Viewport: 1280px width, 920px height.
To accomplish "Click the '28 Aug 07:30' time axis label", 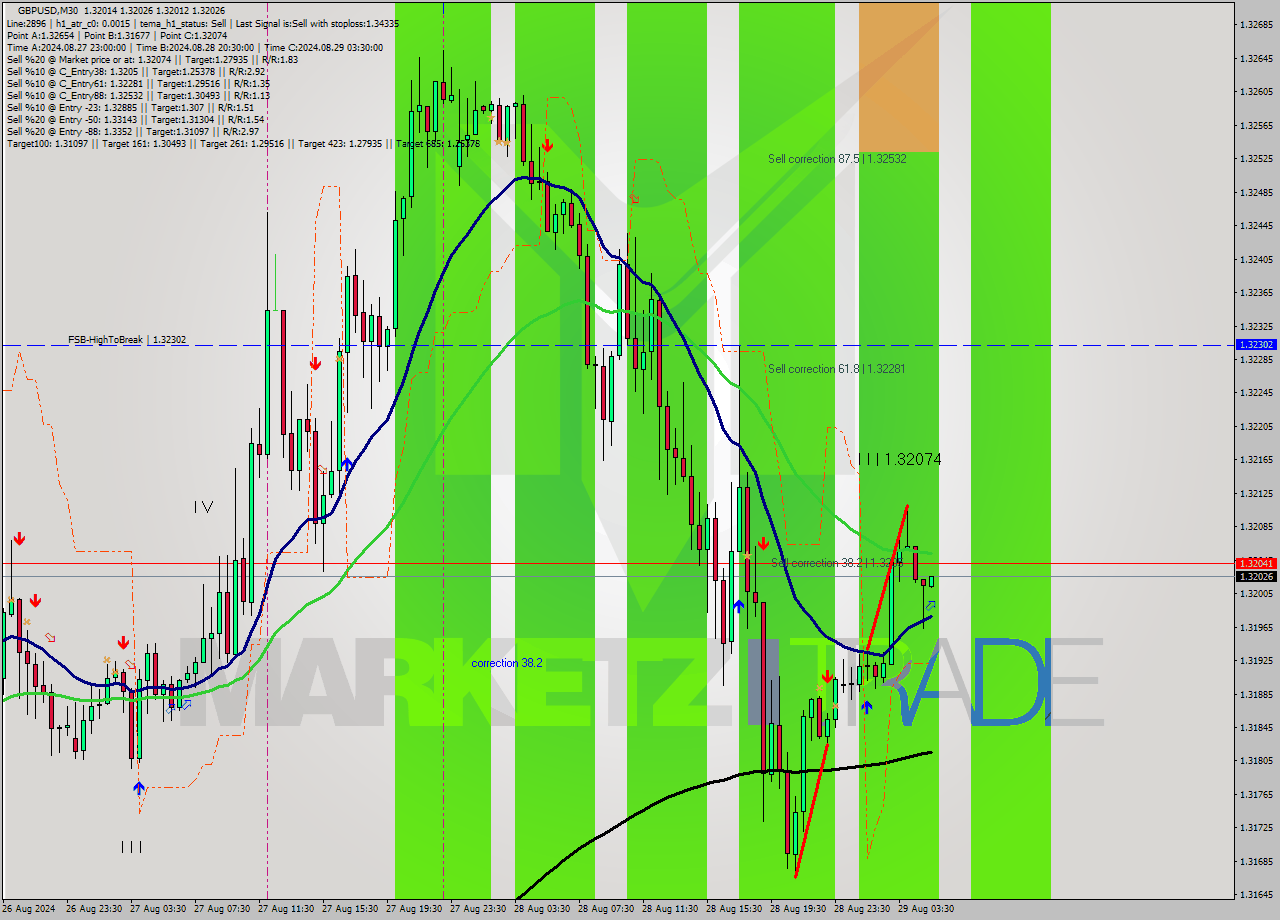I will tap(606, 909).
